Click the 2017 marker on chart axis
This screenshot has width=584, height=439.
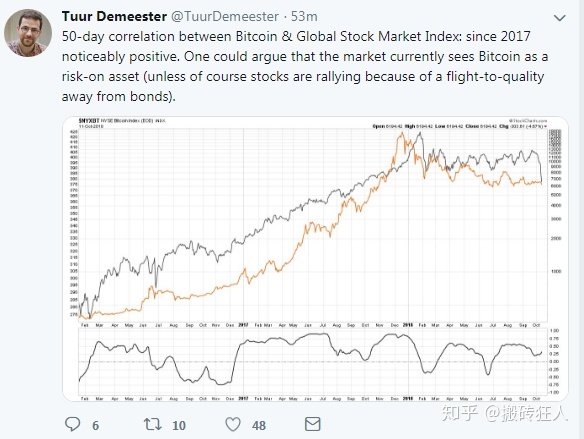click(x=243, y=325)
